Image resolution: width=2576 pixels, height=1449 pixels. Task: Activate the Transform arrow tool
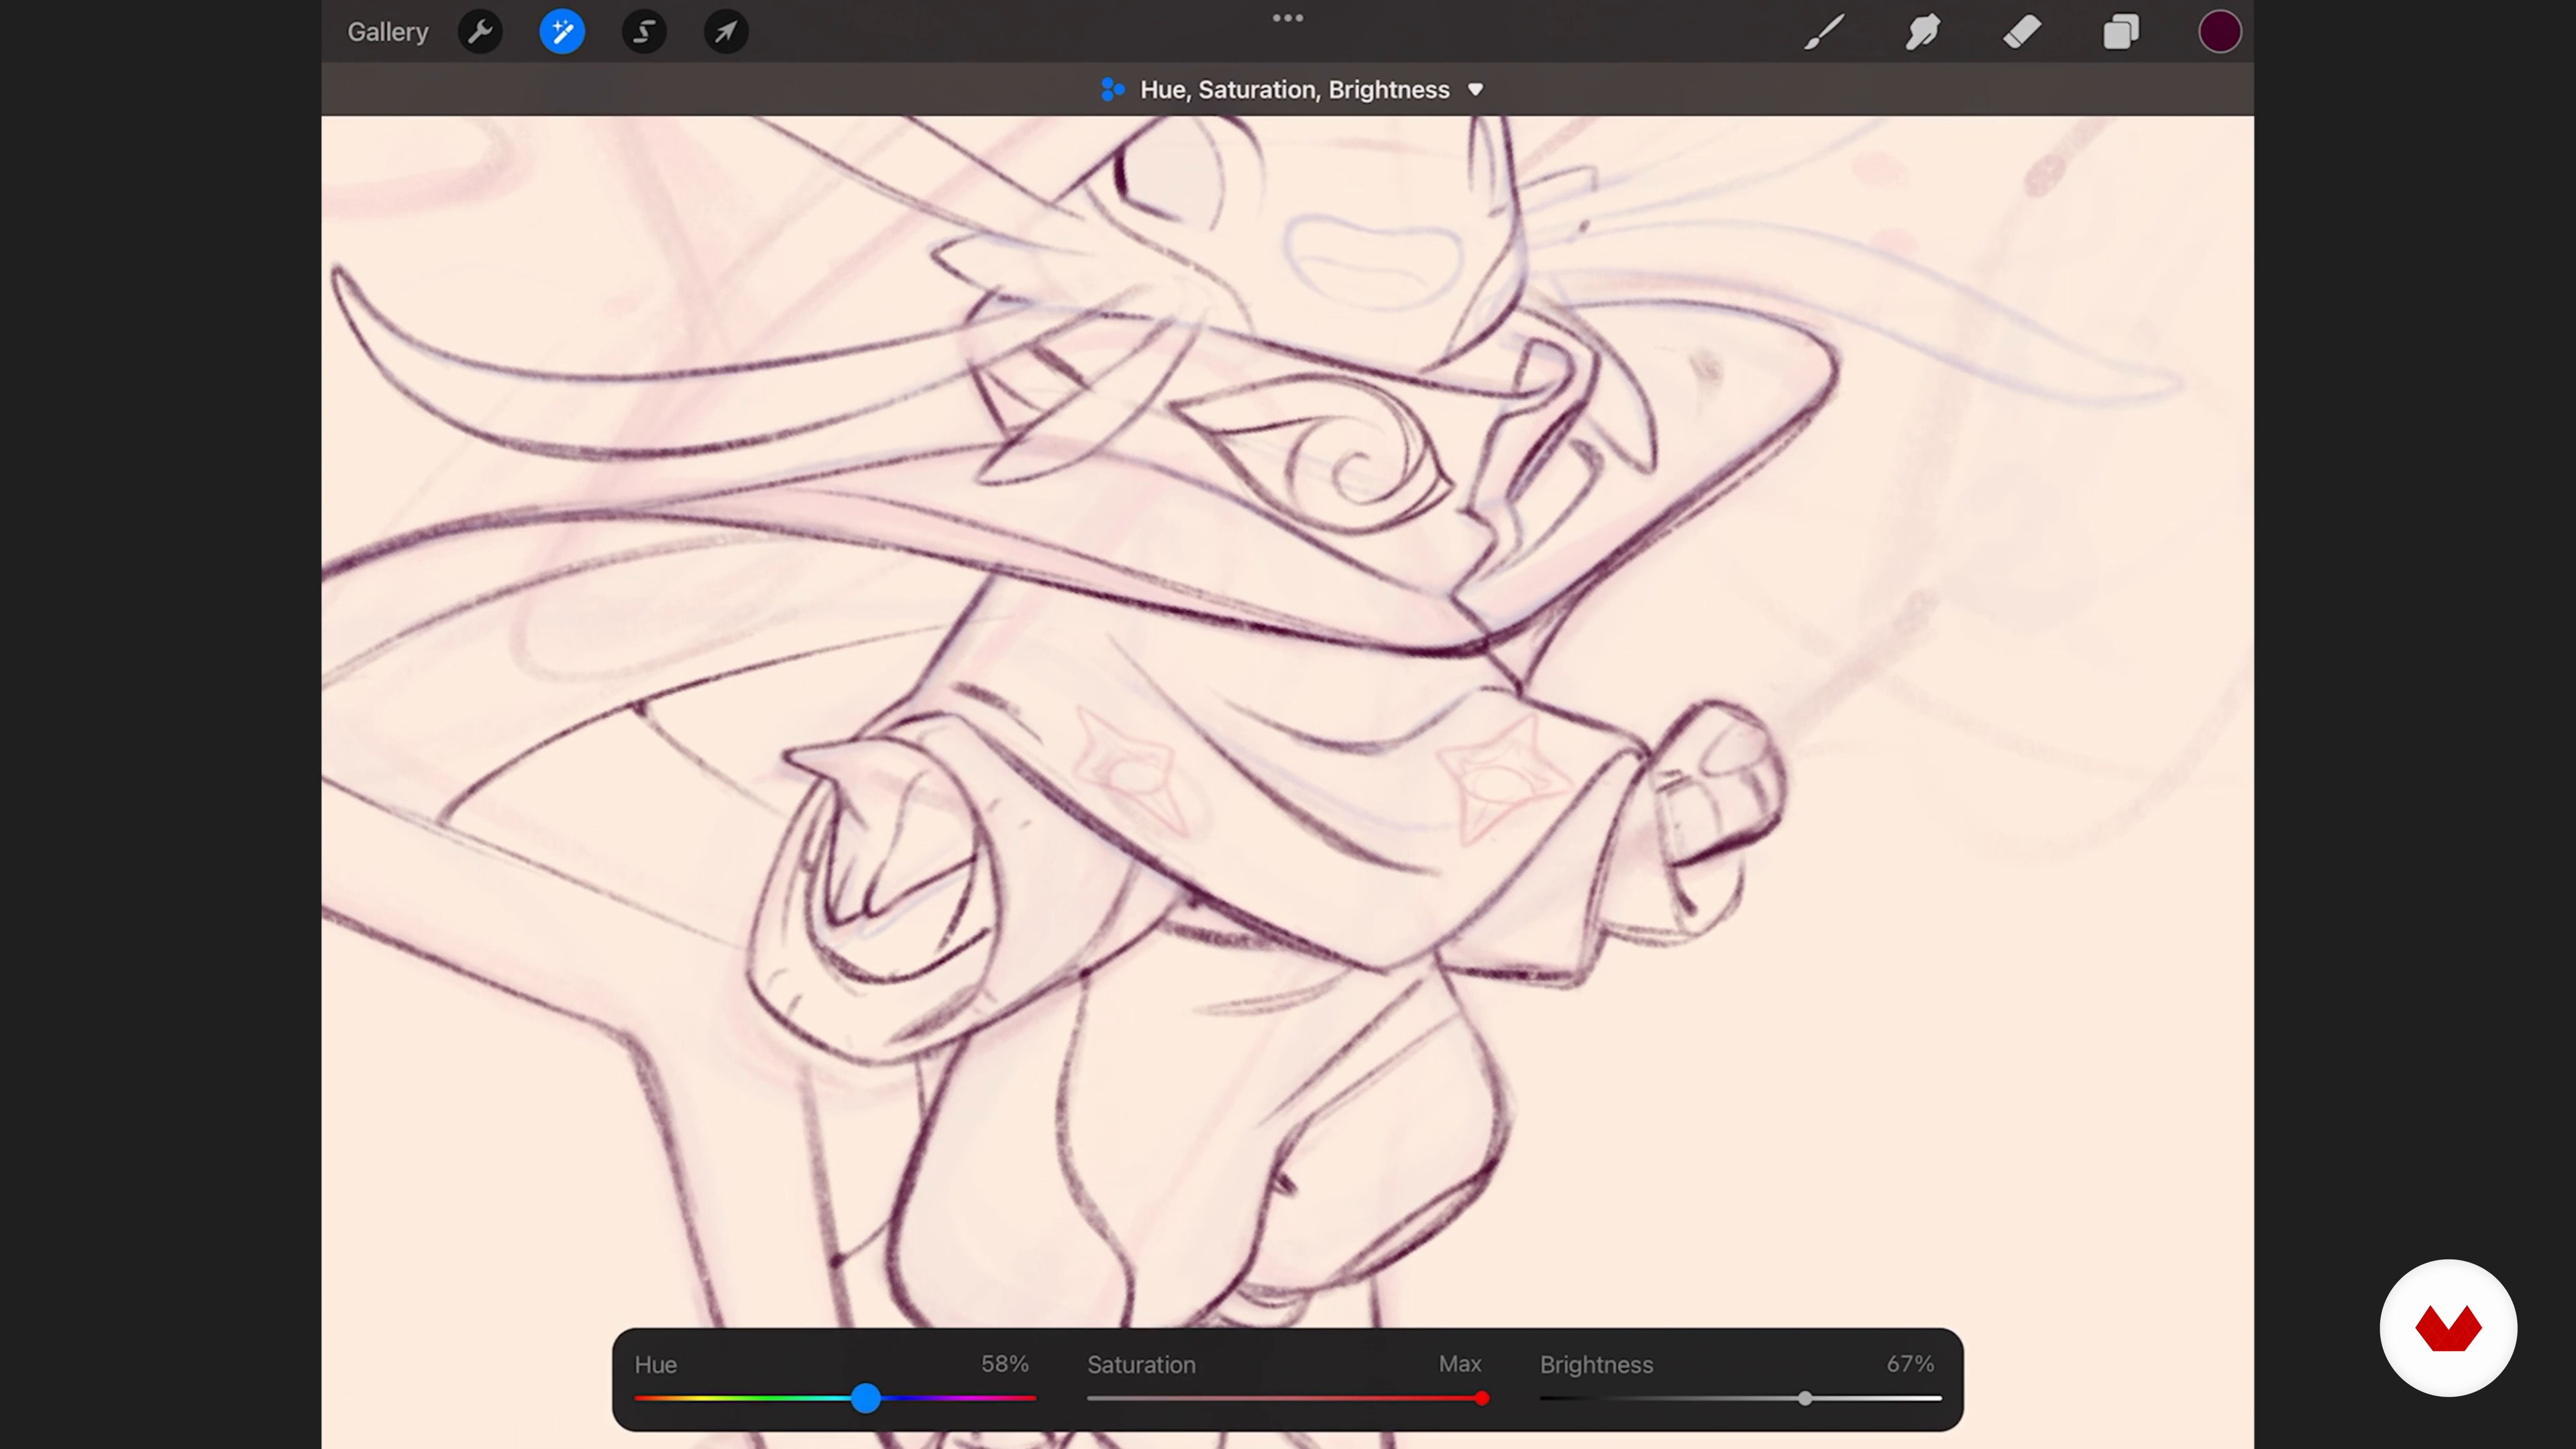(726, 32)
